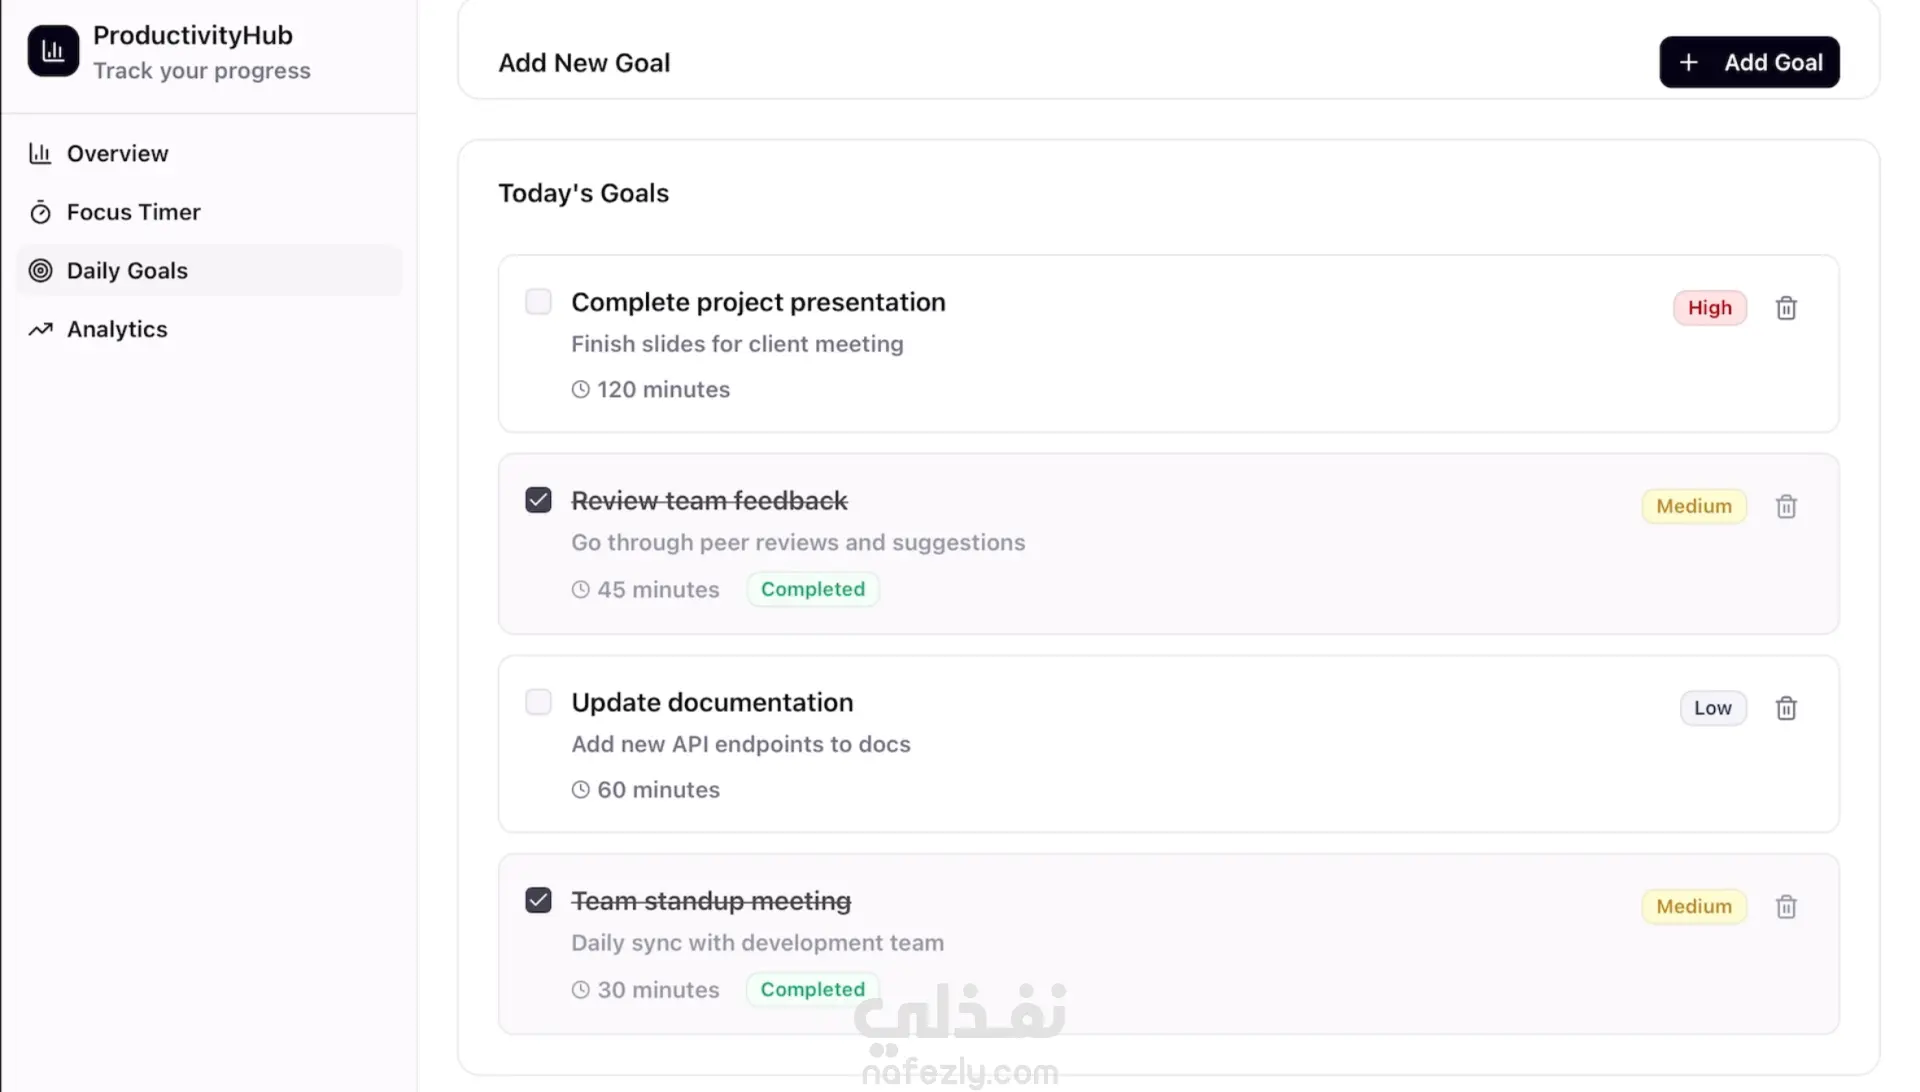The height and width of the screenshot is (1092, 1920).
Task: Go to Analytics in the sidebar
Action: click(117, 329)
